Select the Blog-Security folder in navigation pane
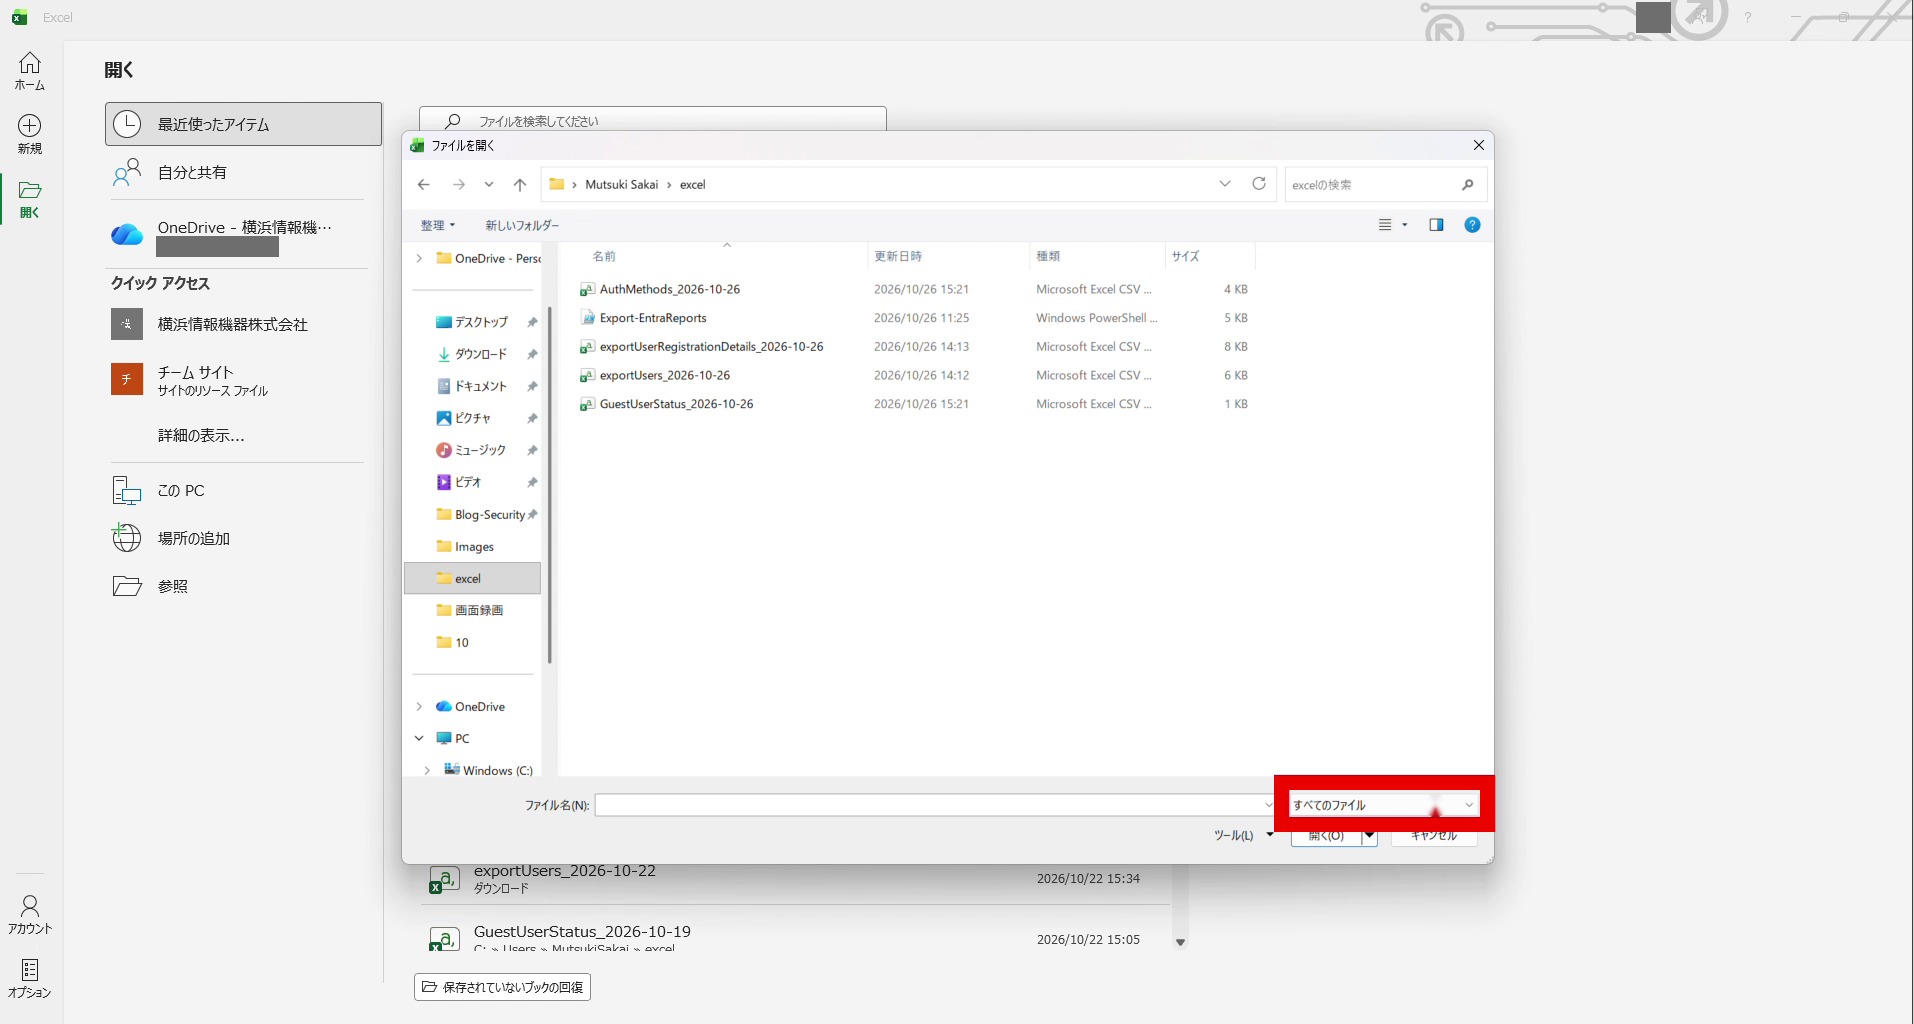Screen dimensions: 1914x1024 click(x=488, y=515)
